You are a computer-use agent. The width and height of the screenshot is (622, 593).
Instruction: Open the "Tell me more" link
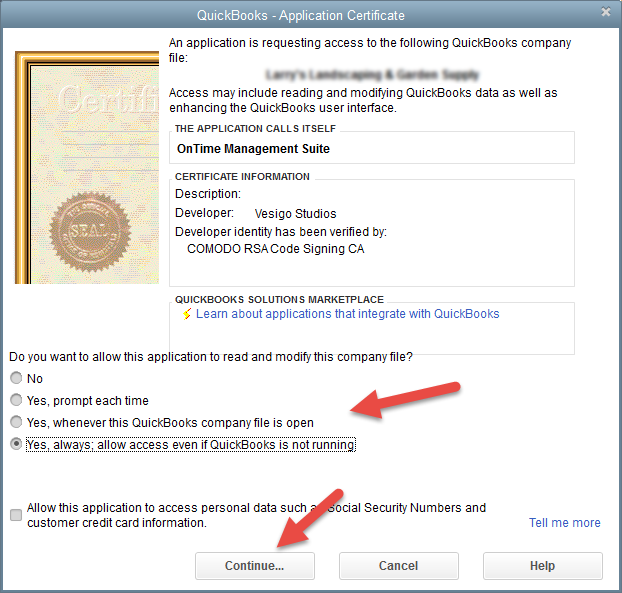pos(564,523)
